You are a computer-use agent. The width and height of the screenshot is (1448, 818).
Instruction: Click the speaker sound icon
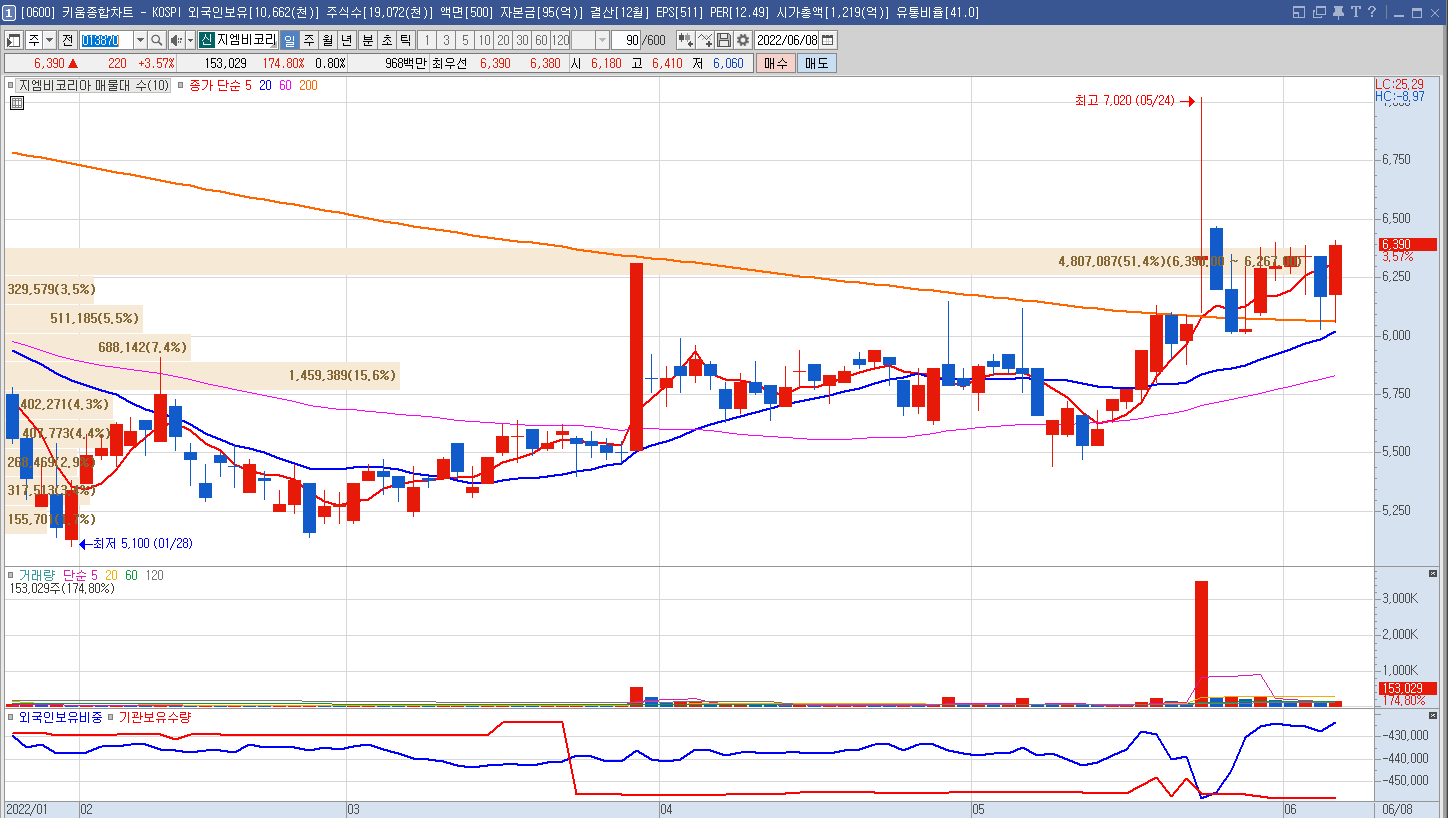tap(177, 40)
